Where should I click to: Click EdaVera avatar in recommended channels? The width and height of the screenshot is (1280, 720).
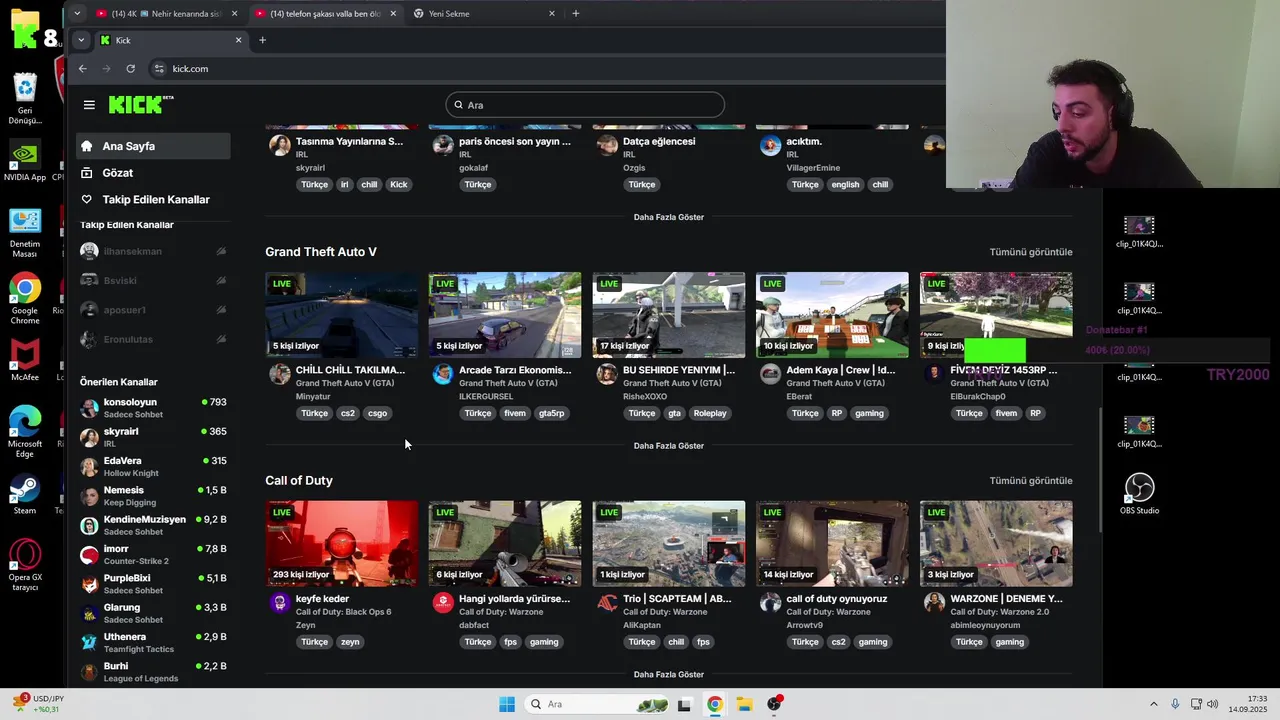pos(89,467)
